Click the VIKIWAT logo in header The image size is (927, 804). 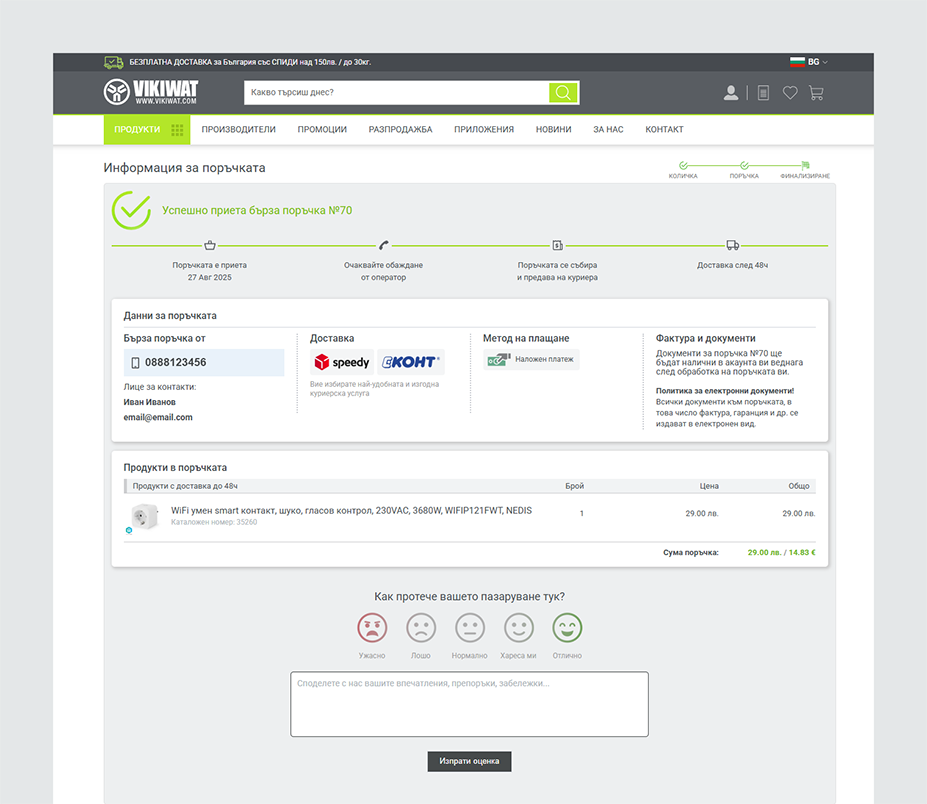point(150,93)
